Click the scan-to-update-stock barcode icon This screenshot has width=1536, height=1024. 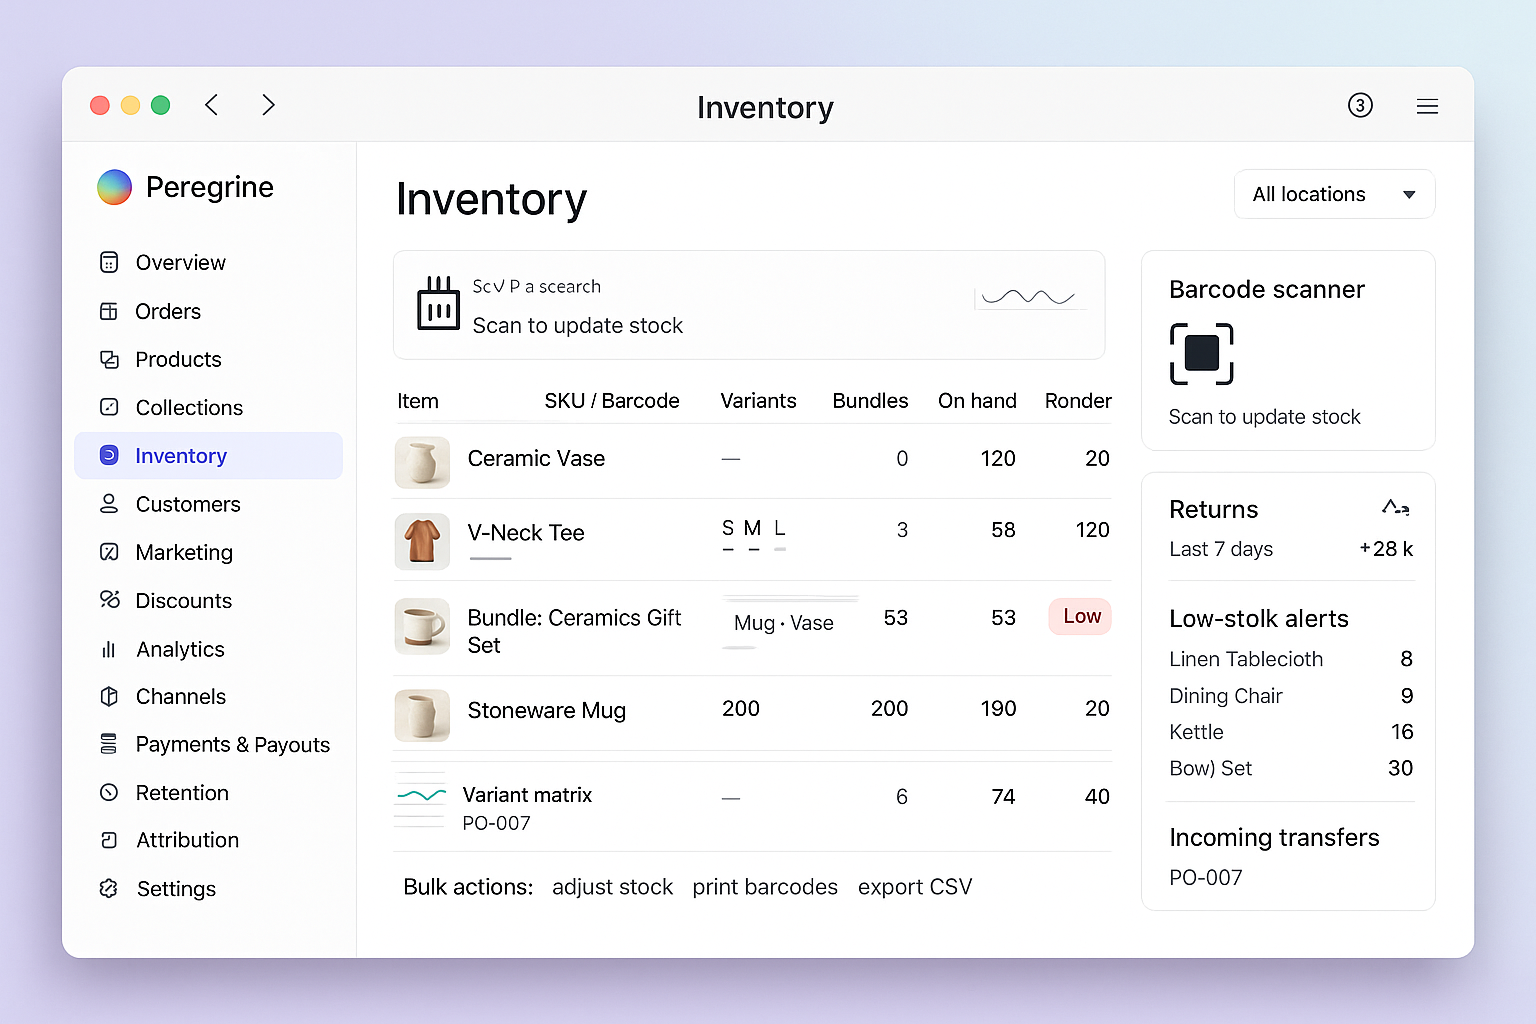point(438,304)
